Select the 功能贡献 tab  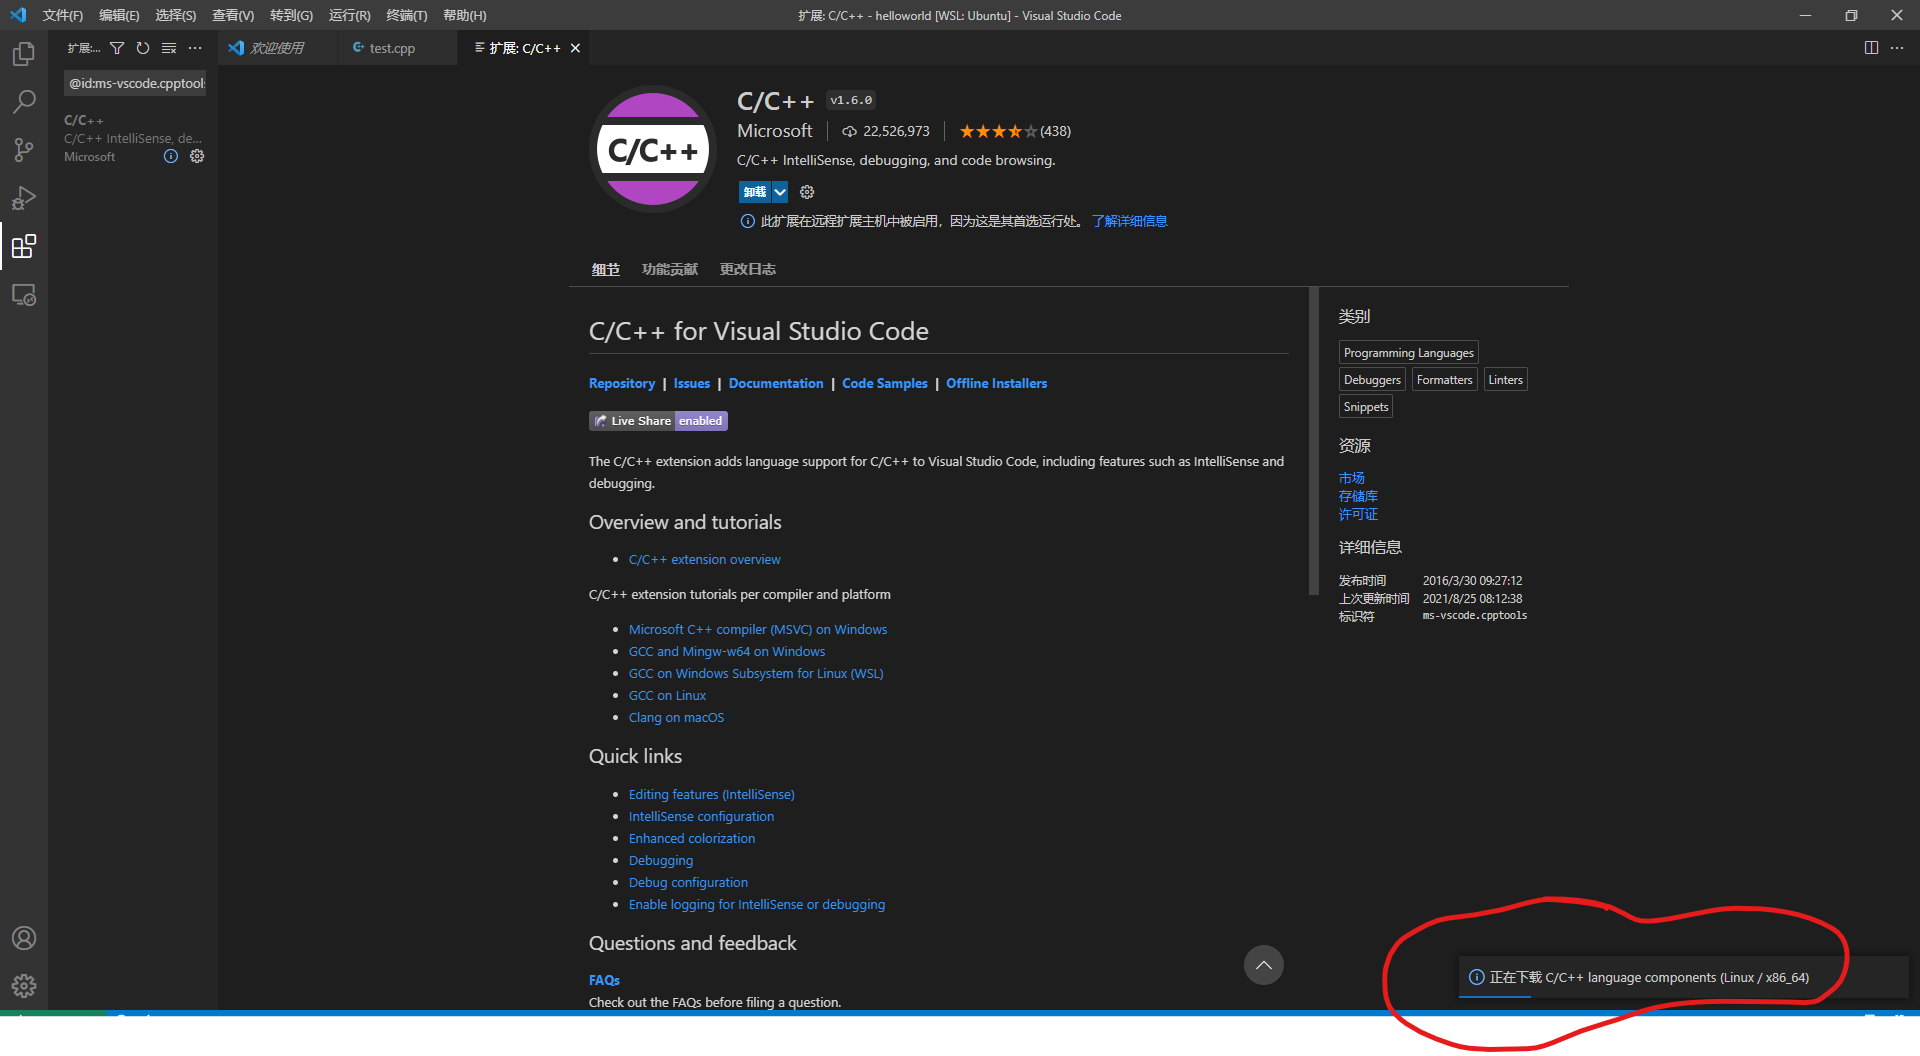(670, 269)
